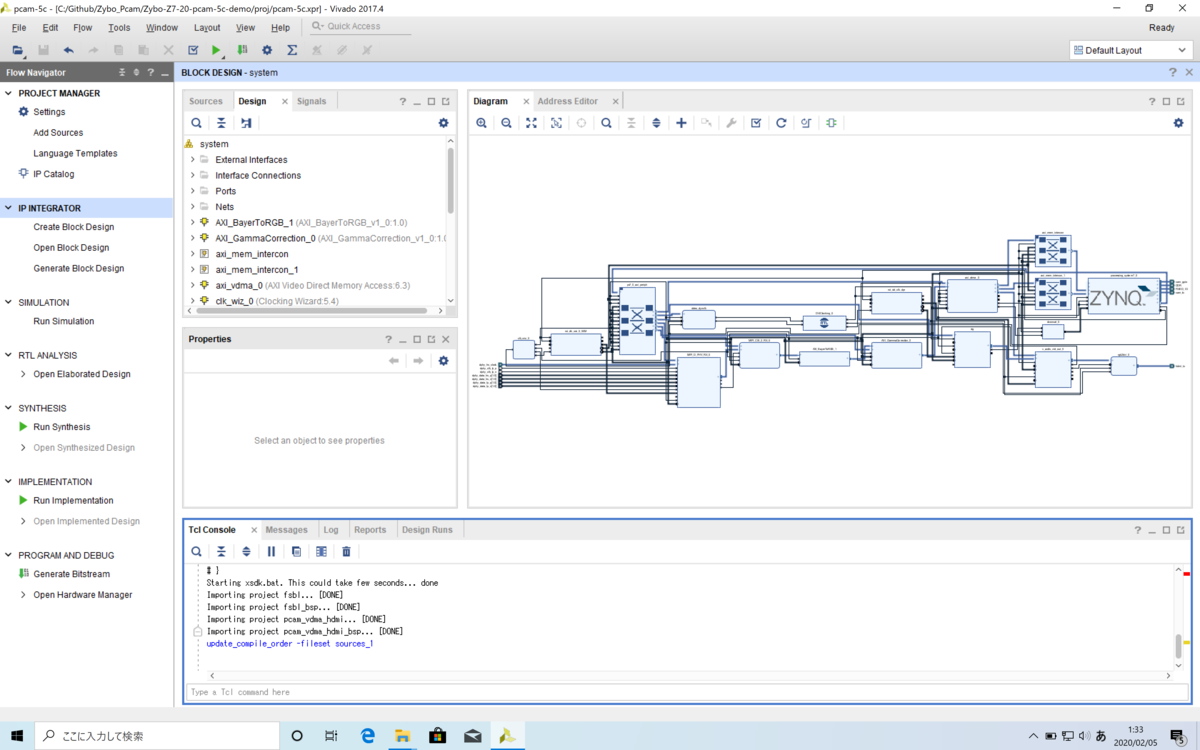Click Run Implementation in Flow Navigator
This screenshot has width=1200, height=750.
(74, 500)
